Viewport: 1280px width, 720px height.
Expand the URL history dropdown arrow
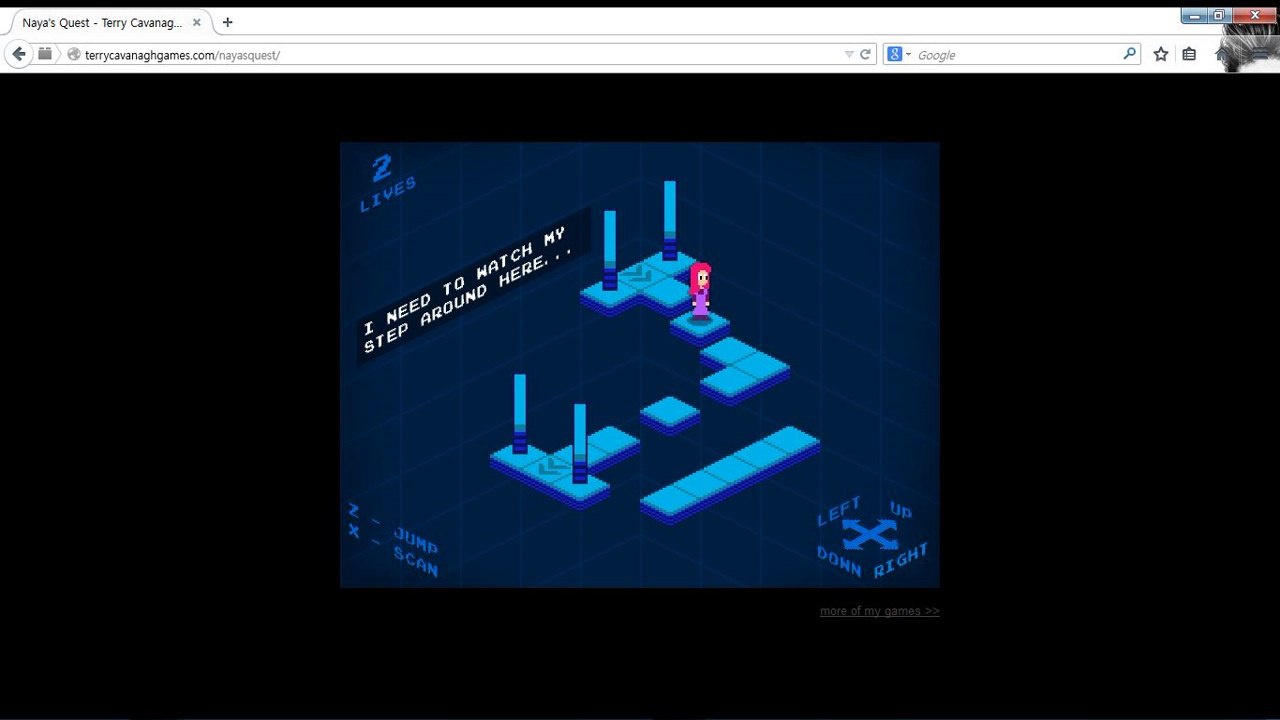tap(849, 54)
